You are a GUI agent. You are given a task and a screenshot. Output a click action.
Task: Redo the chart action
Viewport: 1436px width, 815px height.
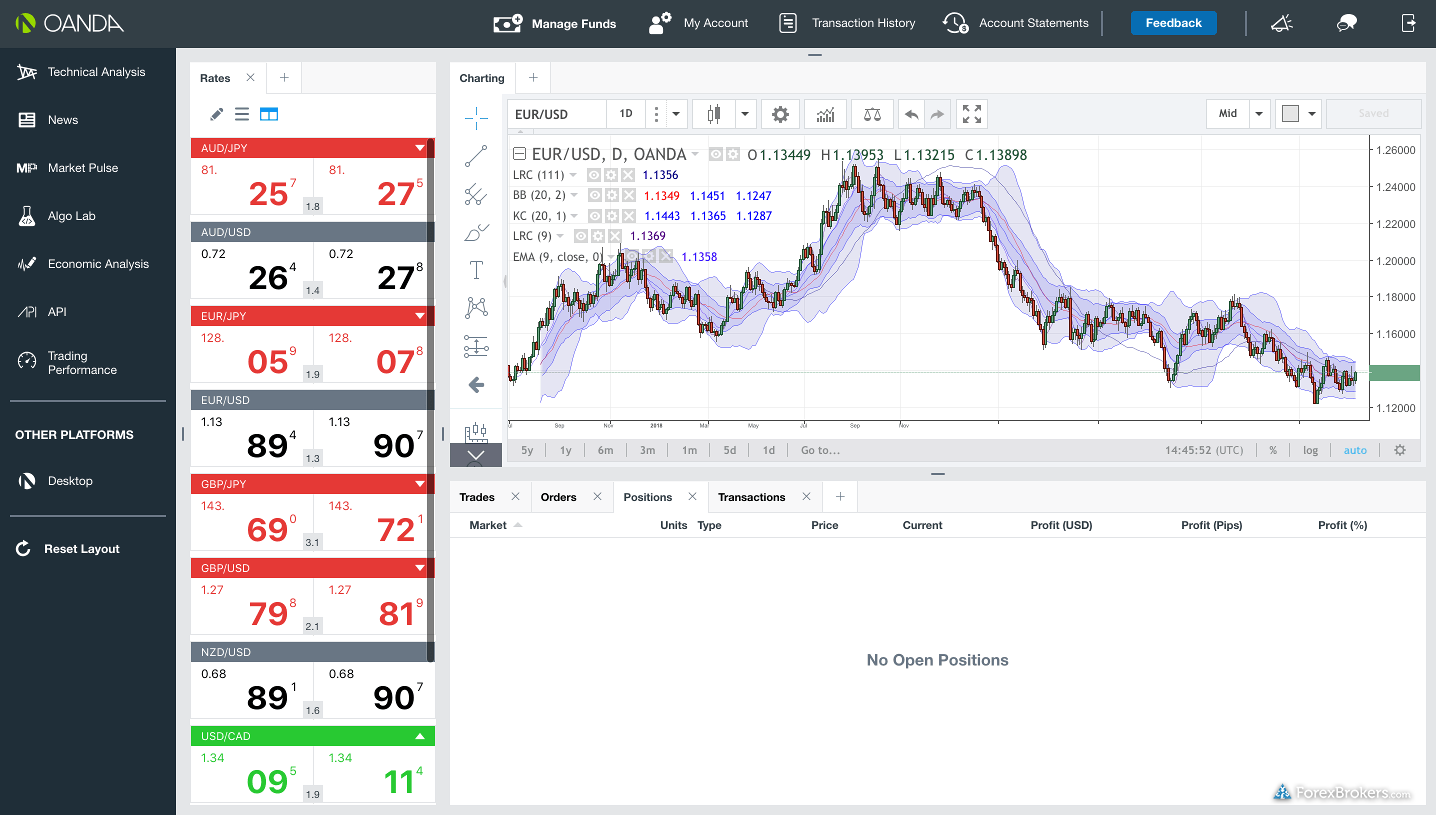(937, 114)
